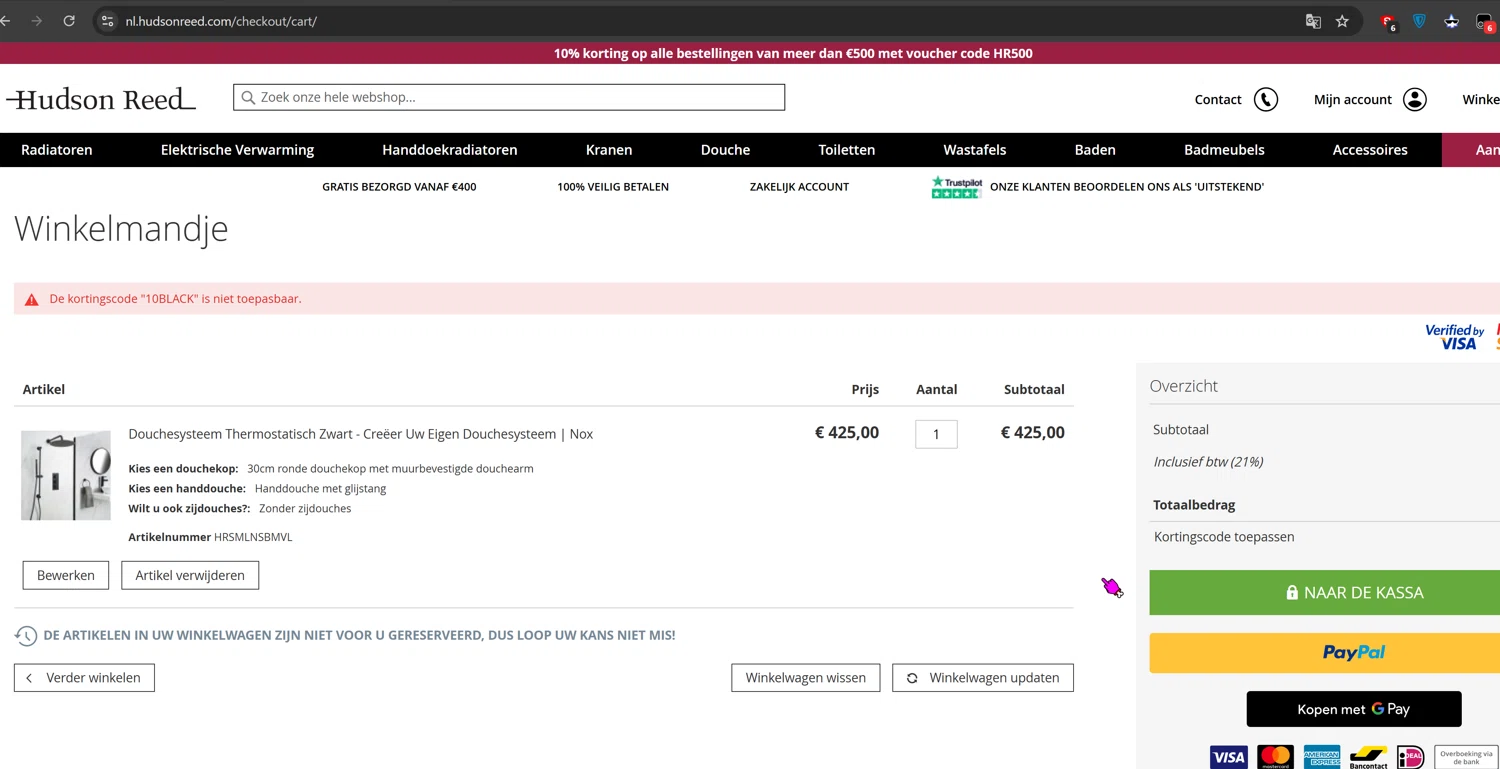Click the Overboeking via de bank icon
The image size is (1500, 769).
tap(1466, 757)
